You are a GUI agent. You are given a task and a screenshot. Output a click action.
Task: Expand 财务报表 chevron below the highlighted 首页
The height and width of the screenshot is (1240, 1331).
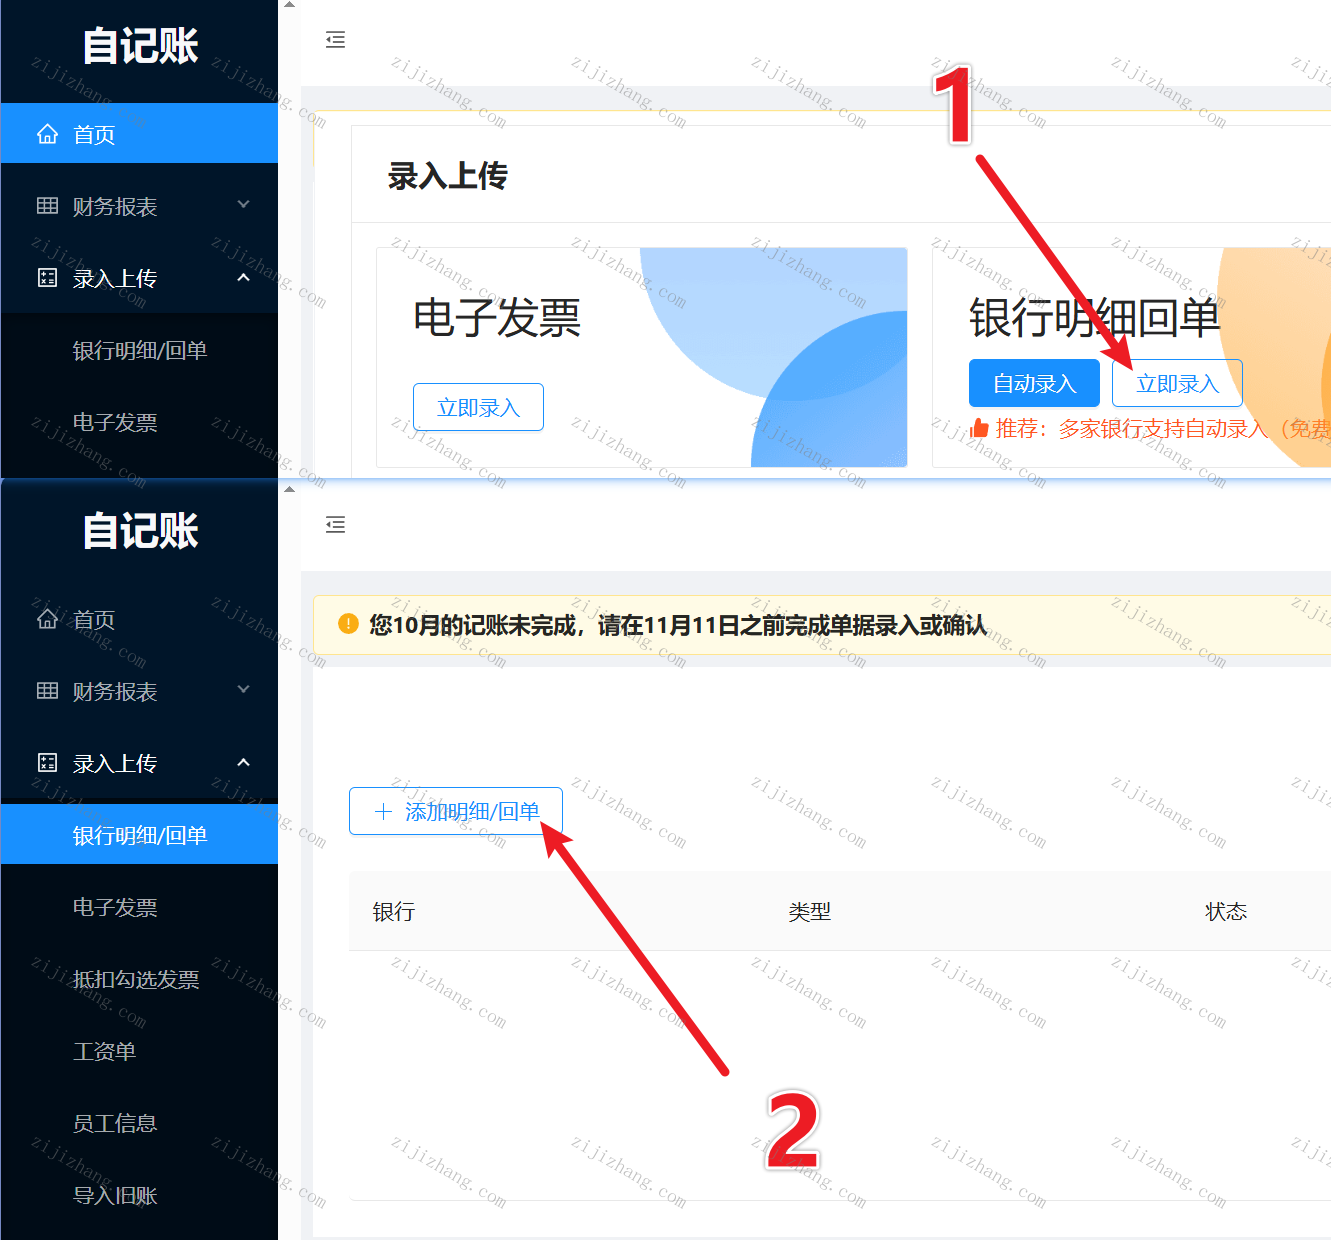coord(243,205)
